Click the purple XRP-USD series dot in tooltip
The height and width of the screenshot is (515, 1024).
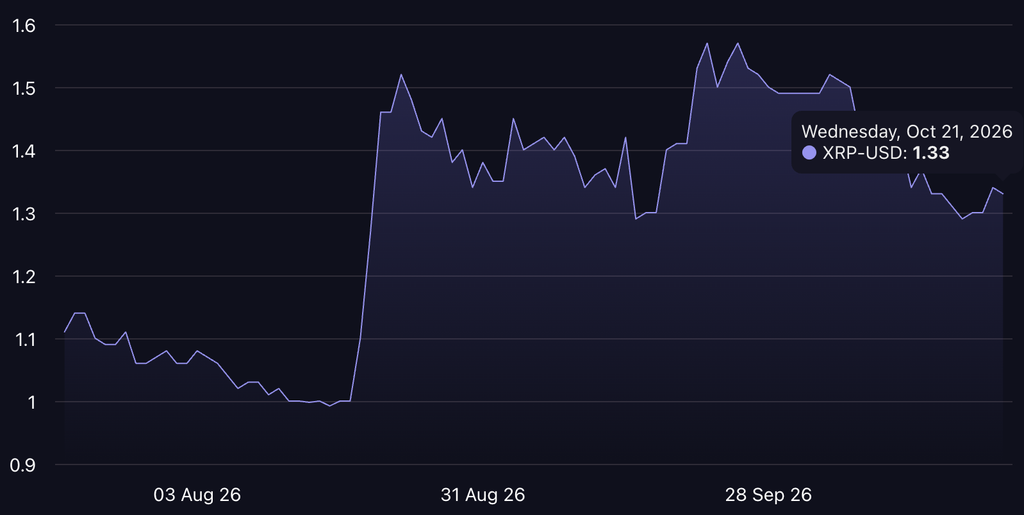click(809, 153)
